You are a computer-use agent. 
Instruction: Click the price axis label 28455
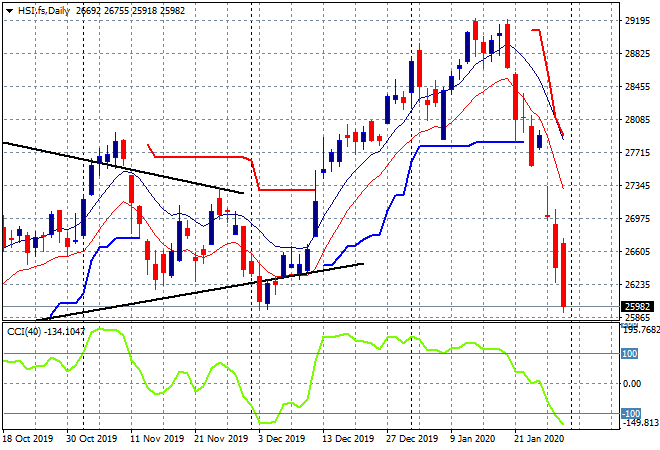click(x=637, y=87)
